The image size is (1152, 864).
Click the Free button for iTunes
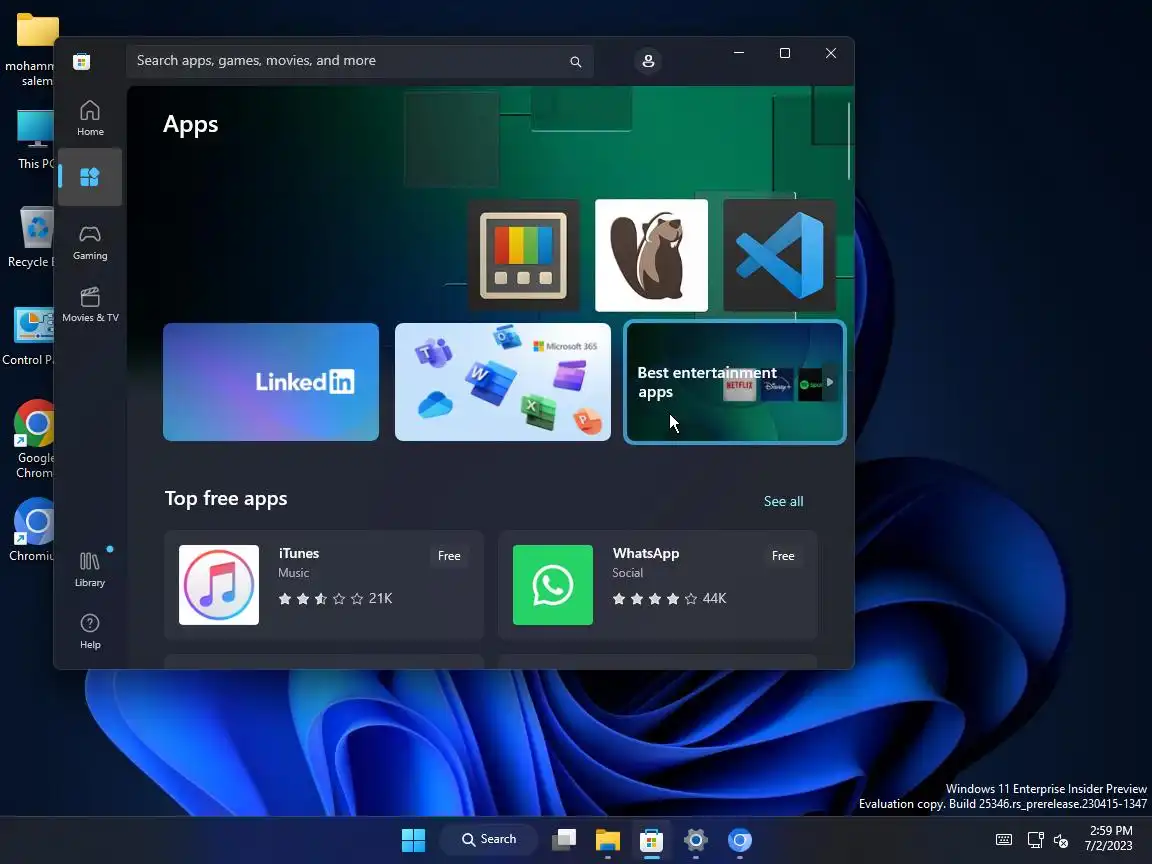click(x=449, y=556)
